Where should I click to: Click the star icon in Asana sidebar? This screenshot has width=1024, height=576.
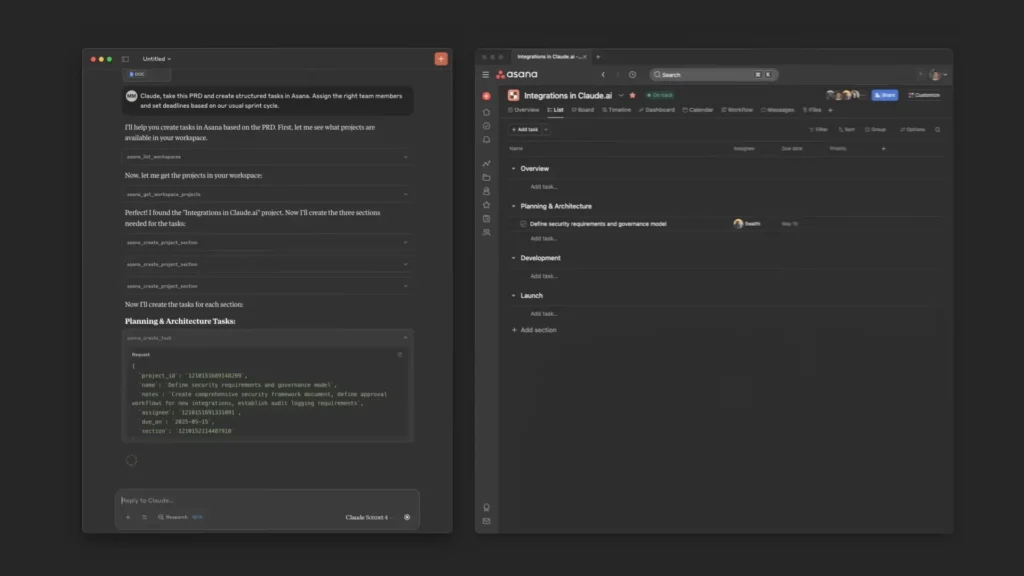click(x=487, y=205)
